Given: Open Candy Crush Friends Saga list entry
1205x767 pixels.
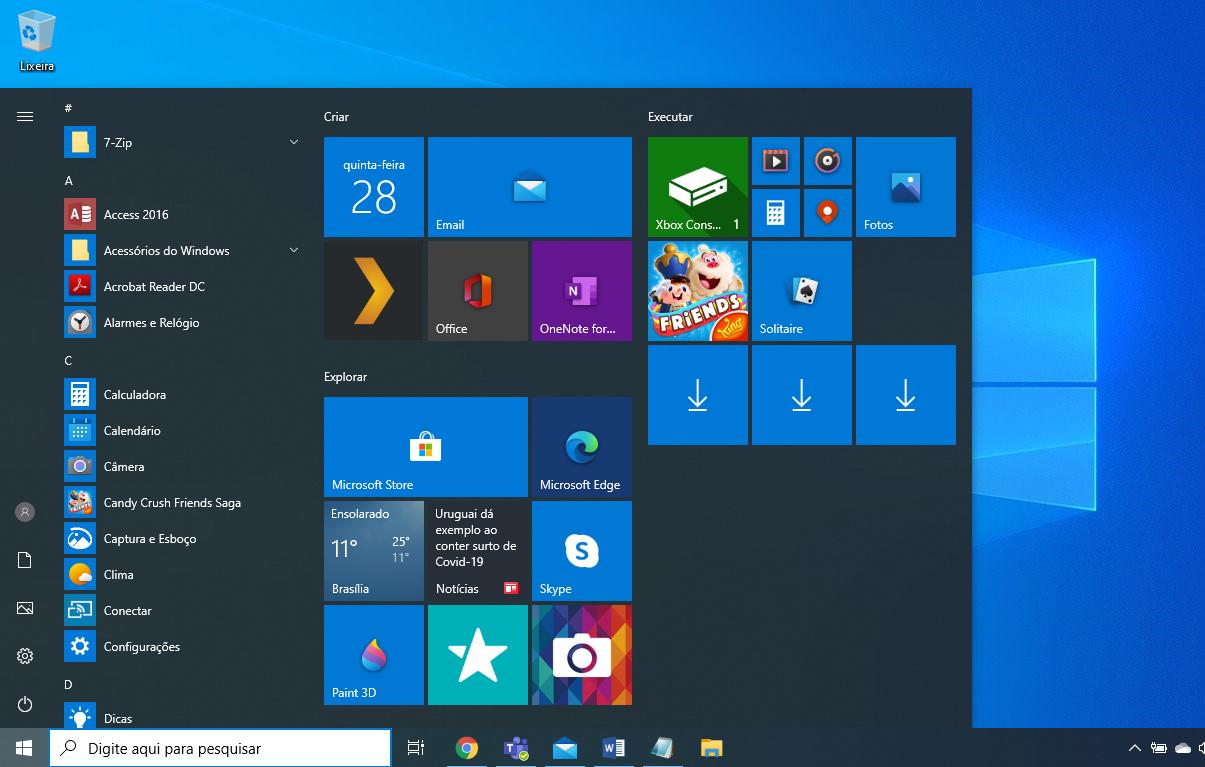Looking at the screenshot, I should click(x=184, y=503).
